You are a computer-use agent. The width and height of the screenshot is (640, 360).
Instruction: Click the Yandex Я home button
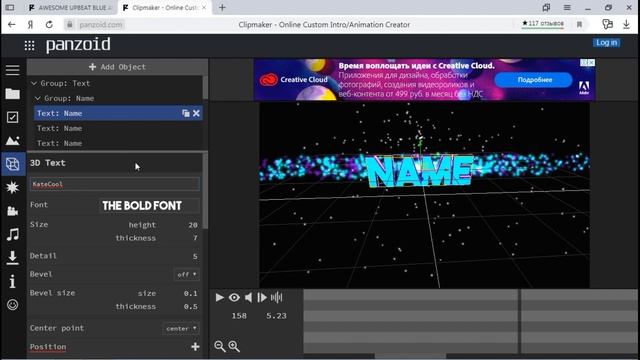tap(30, 24)
